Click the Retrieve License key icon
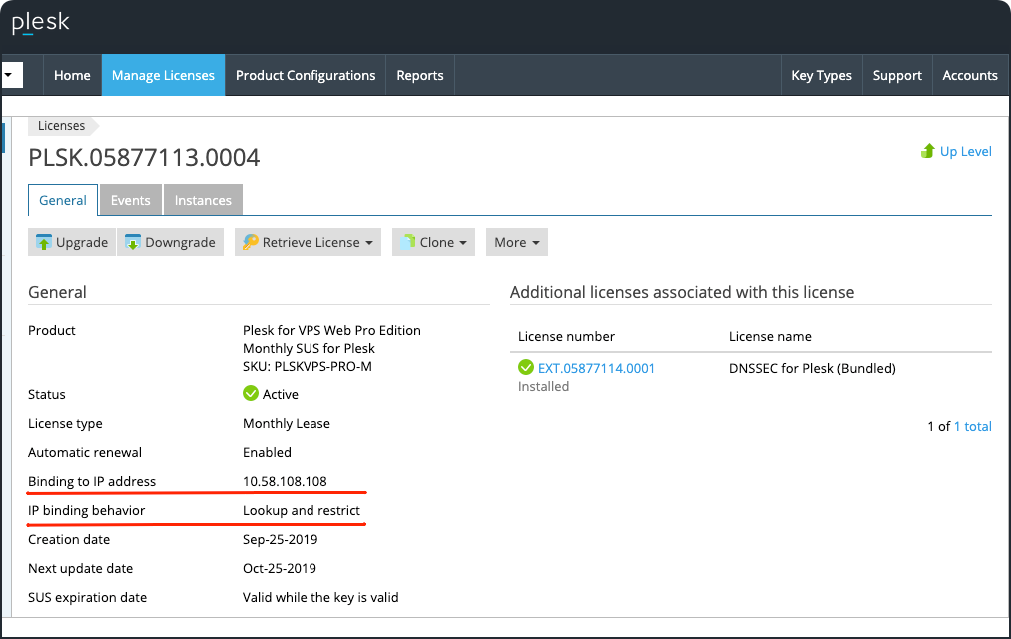1011x639 pixels. click(x=250, y=243)
